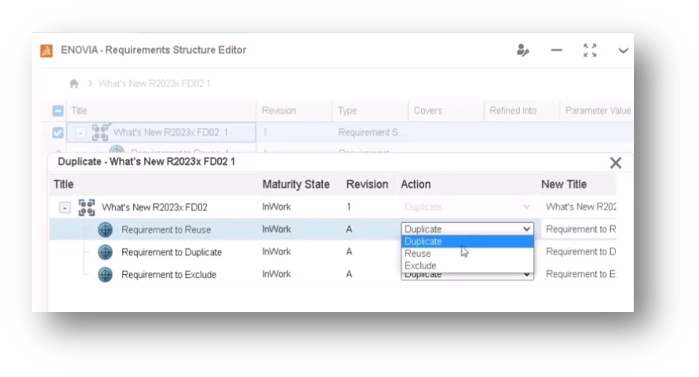Click the Action column header
Screen dimensions: 699x377
(415, 184)
